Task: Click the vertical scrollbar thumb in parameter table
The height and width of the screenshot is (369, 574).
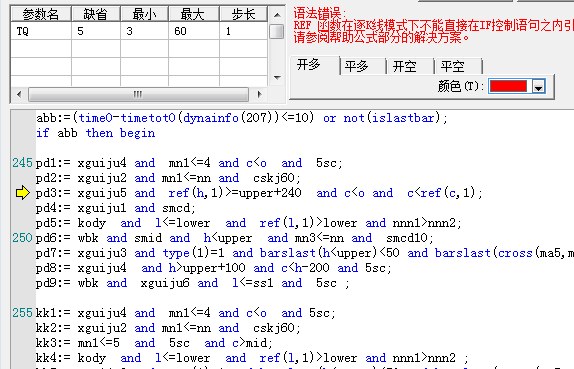Action: [277, 31]
